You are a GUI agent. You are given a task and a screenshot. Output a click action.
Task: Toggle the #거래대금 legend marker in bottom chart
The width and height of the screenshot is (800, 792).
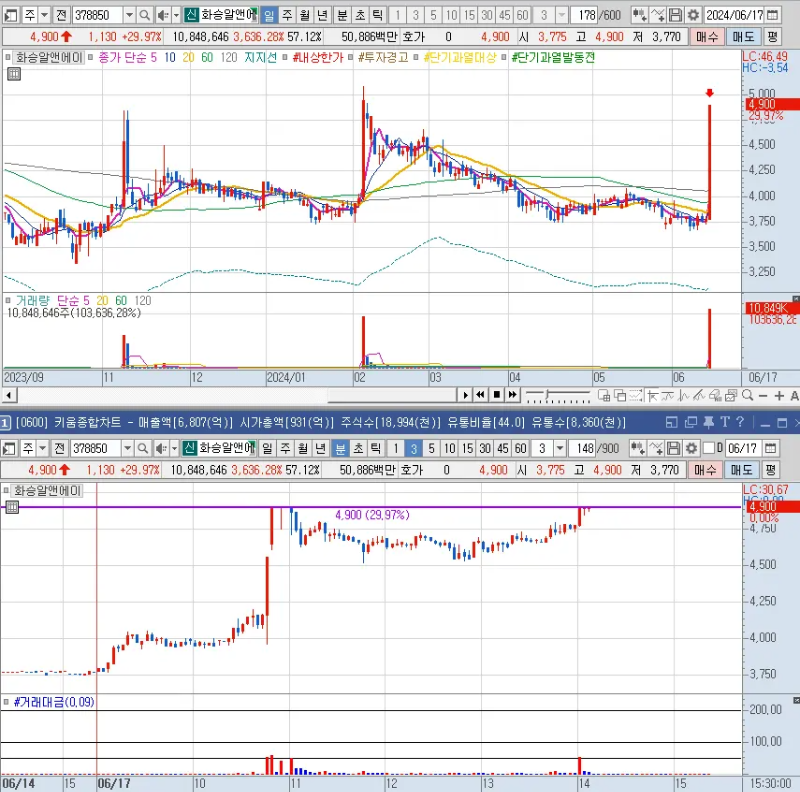(x=6, y=702)
